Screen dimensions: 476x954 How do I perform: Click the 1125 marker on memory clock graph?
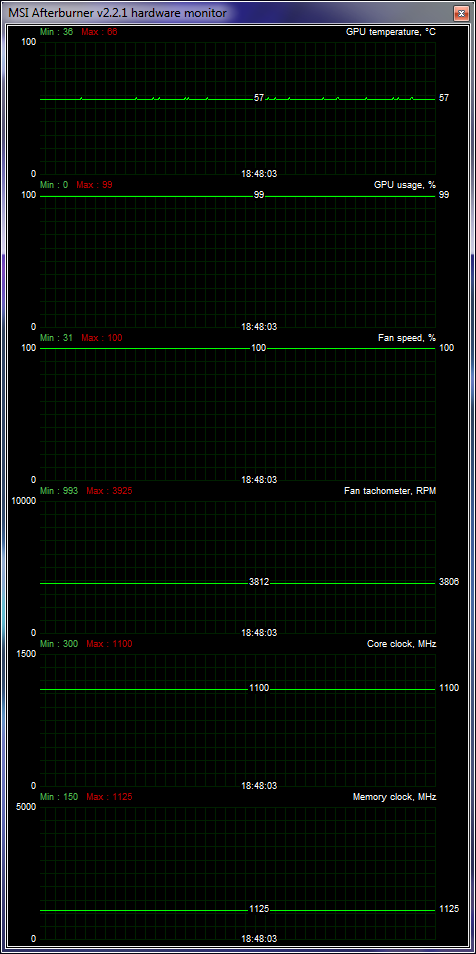pyautogui.click(x=259, y=909)
